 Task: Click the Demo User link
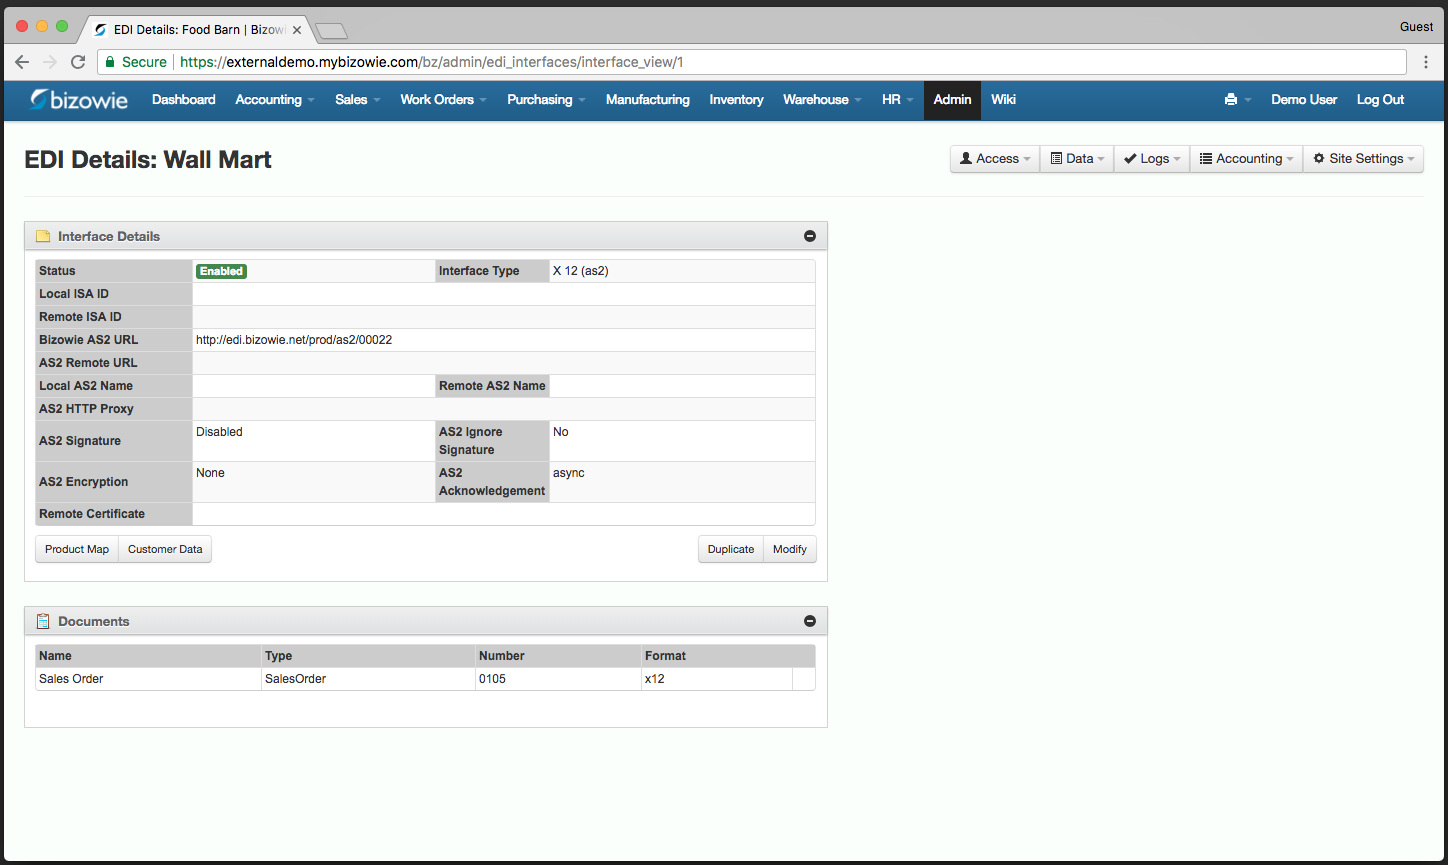pos(1304,100)
